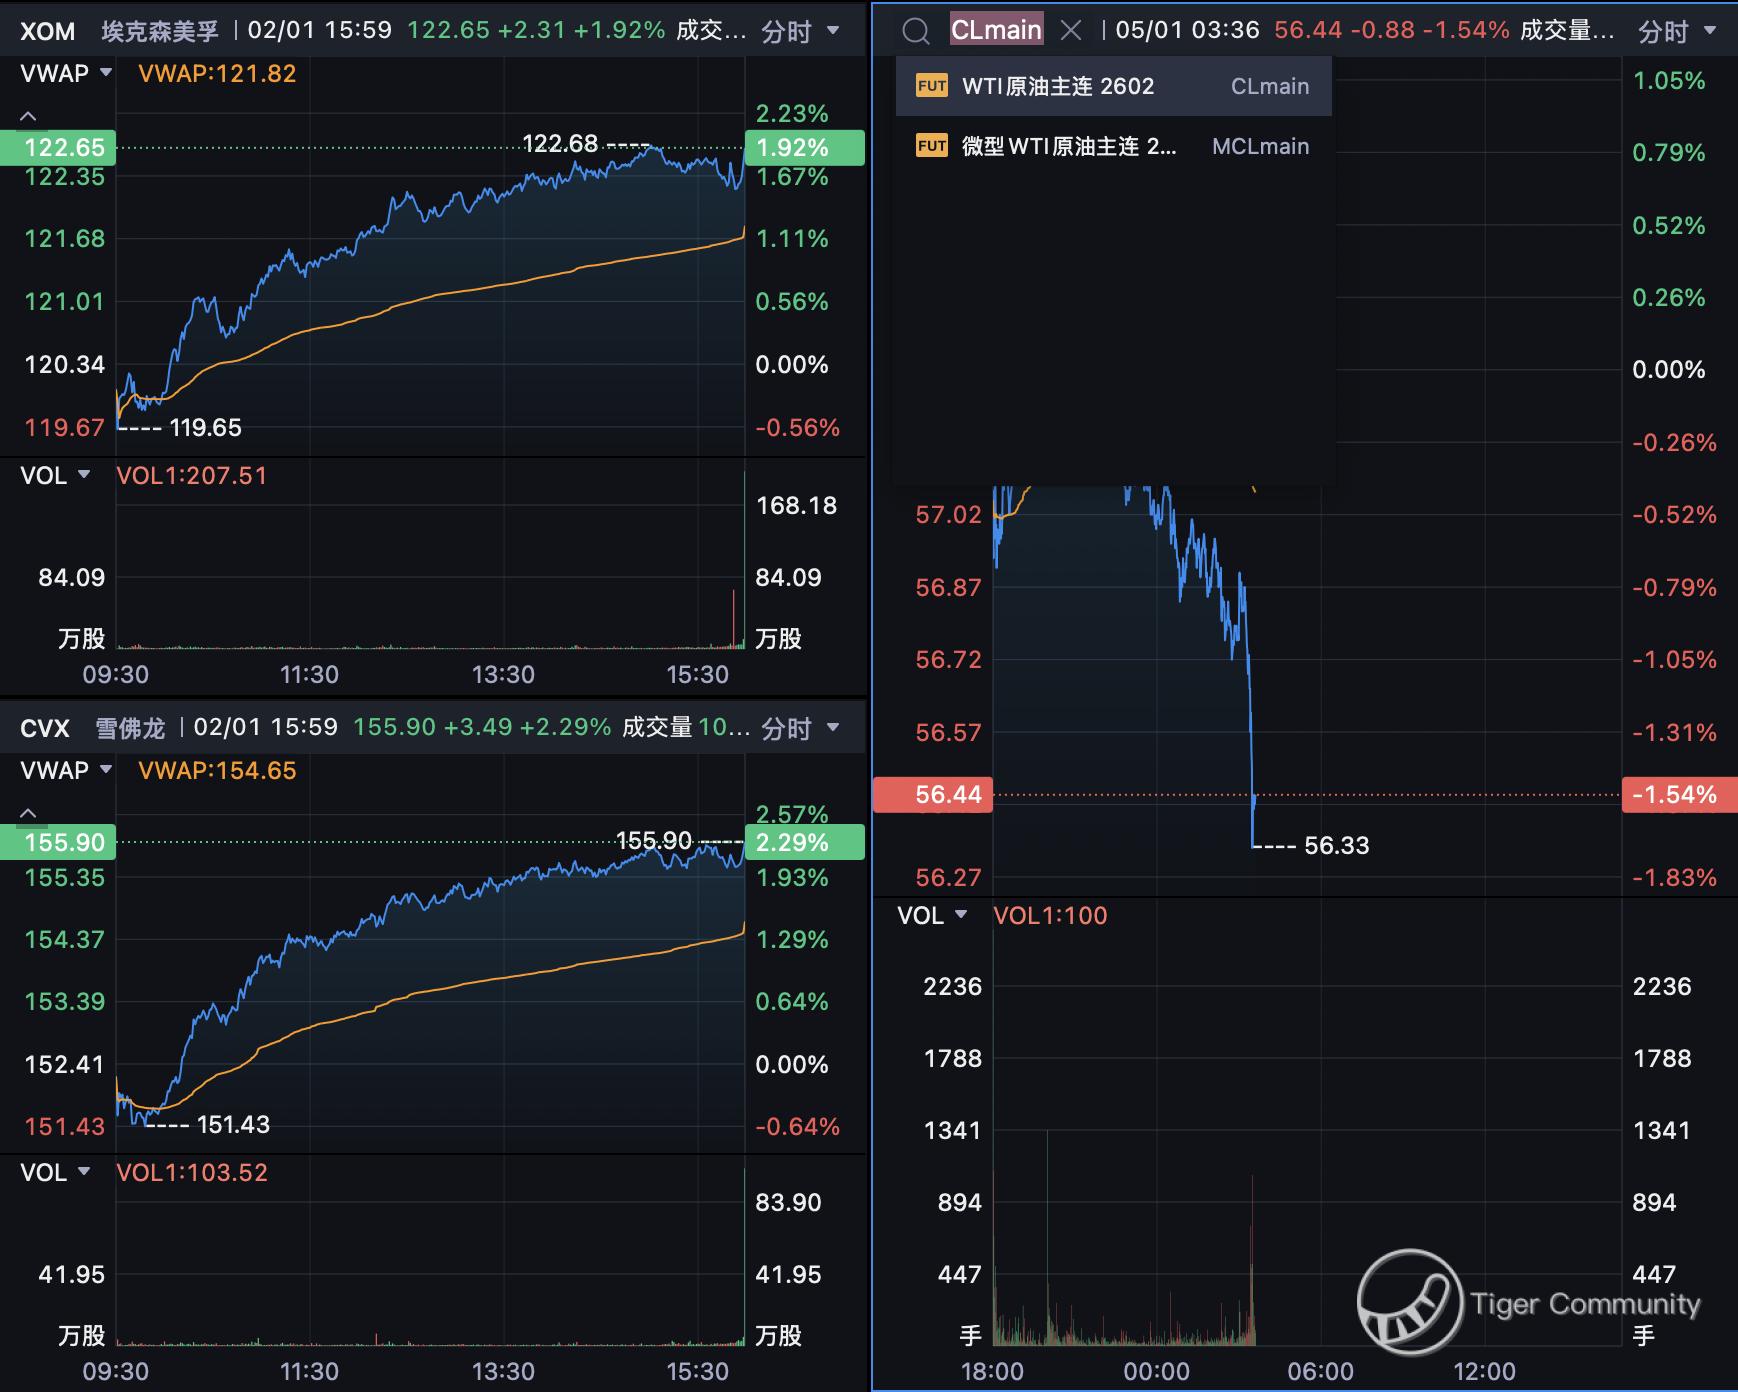
Task: Click the VWAP:121.82 legend value on XOM
Action: pyautogui.click(x=217, y=73)
